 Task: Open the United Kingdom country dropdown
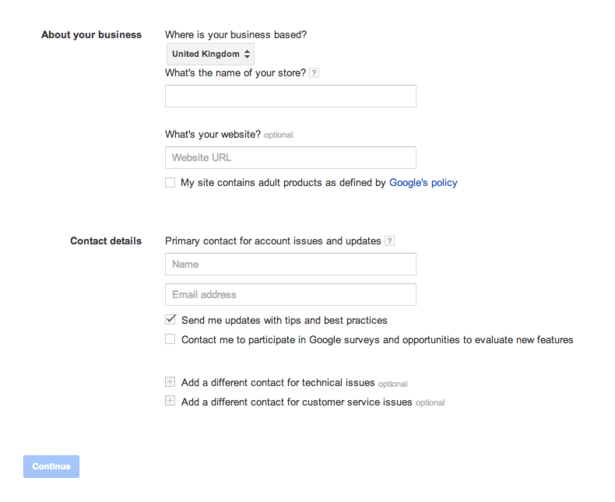211,54
